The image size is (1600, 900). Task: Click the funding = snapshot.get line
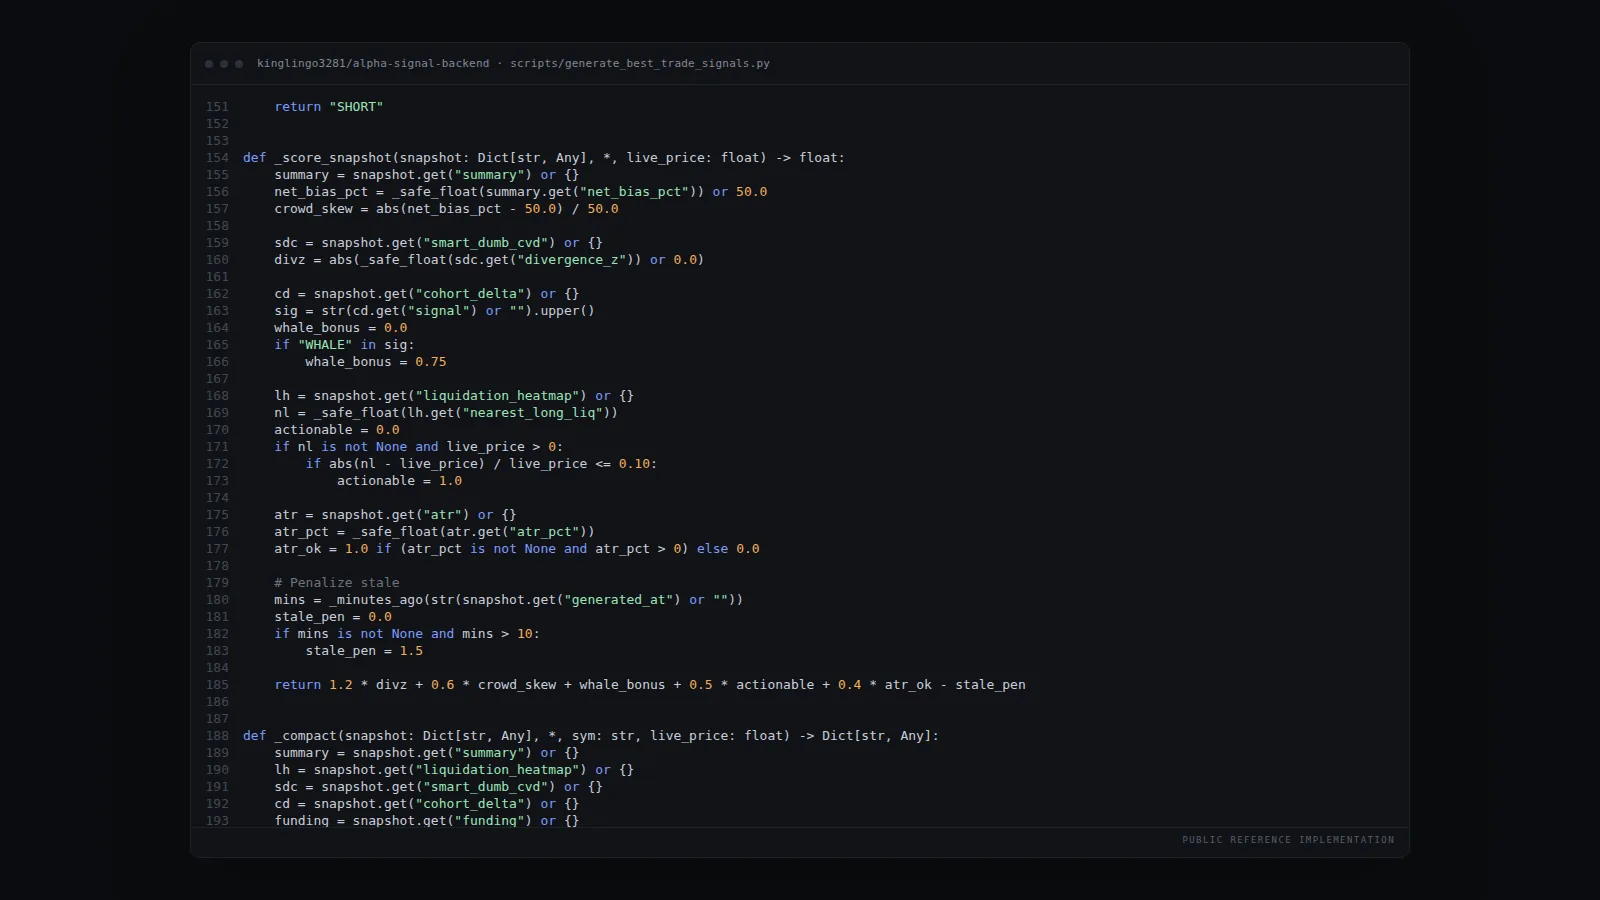427,821
